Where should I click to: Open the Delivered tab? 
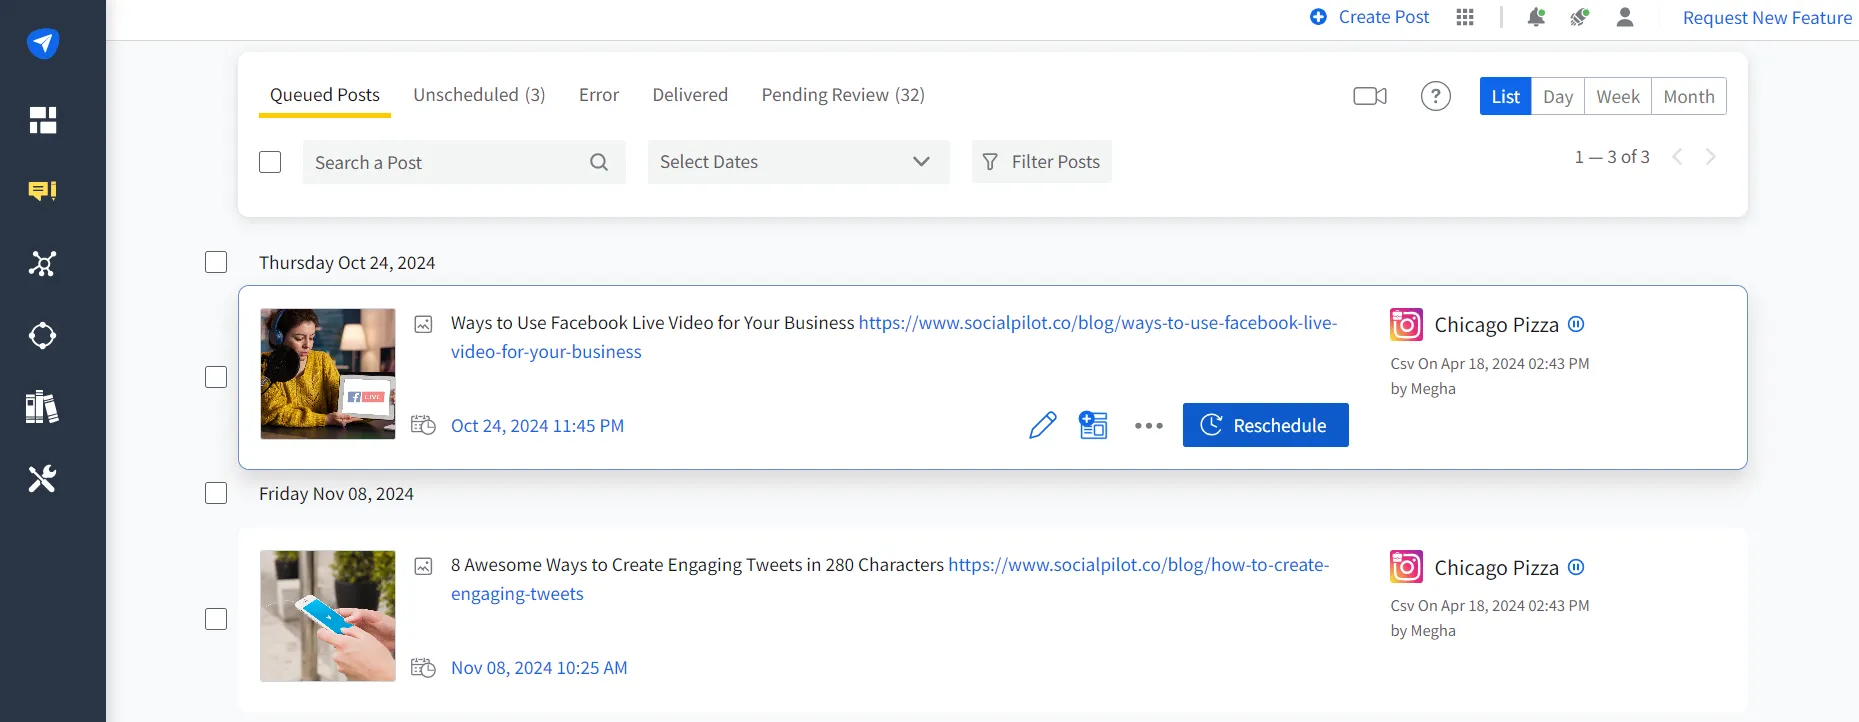point(690,95)
